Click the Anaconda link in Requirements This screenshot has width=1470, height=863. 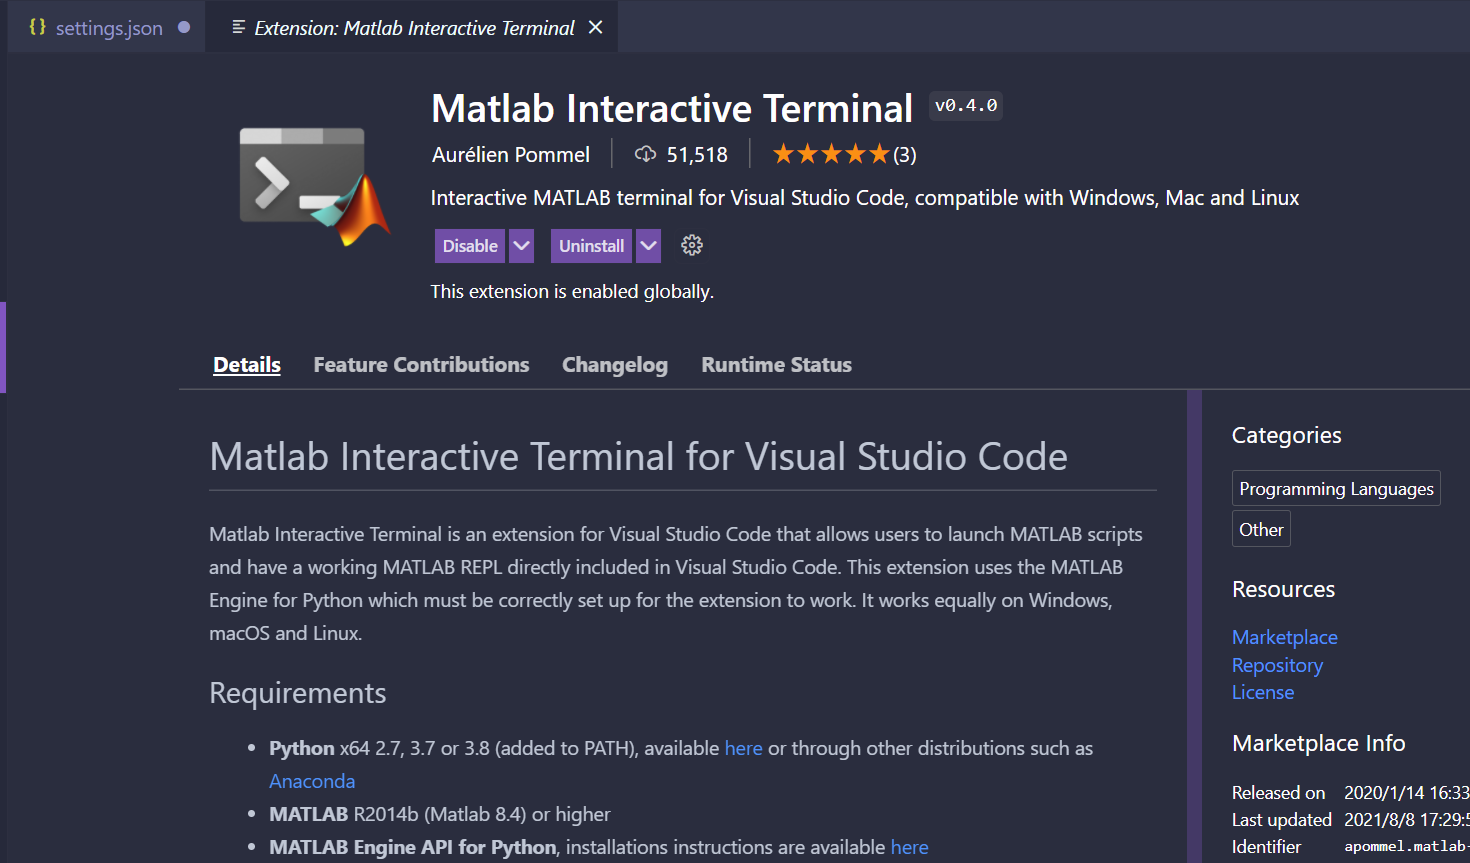(x=312, y=781)
